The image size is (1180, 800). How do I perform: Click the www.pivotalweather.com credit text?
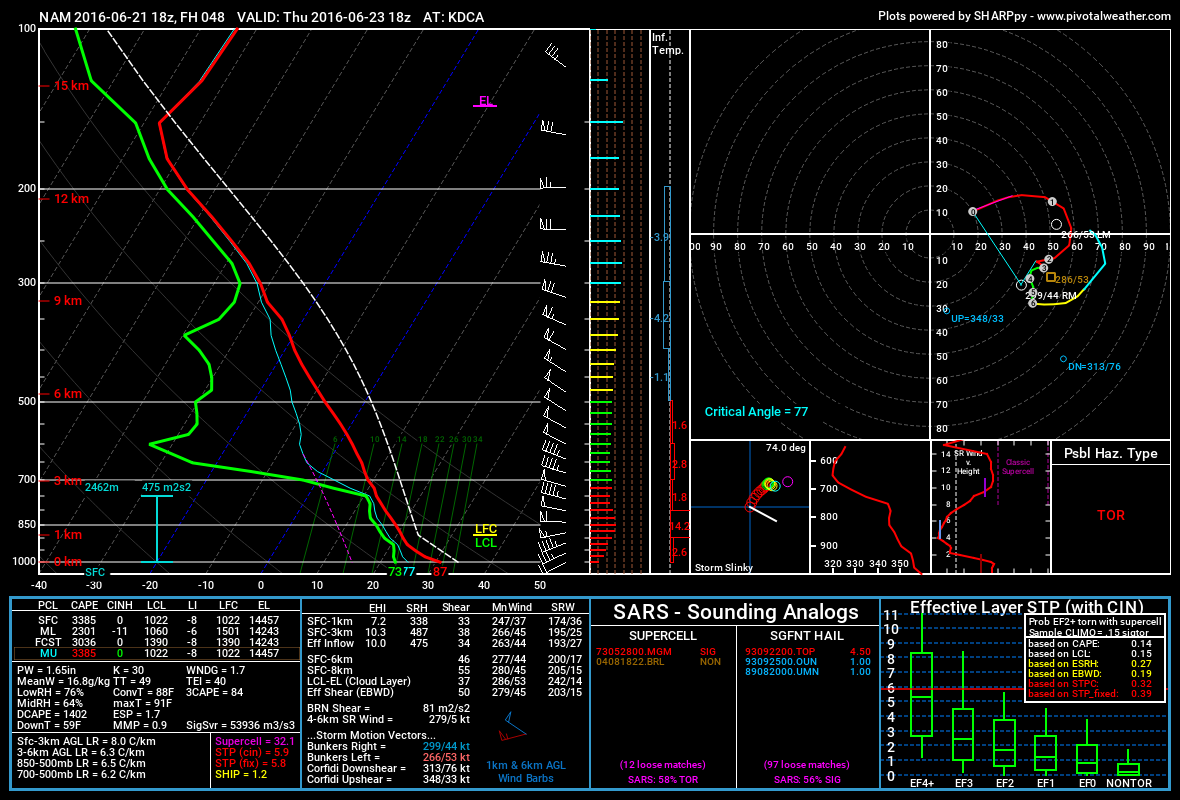point(1104,16)
